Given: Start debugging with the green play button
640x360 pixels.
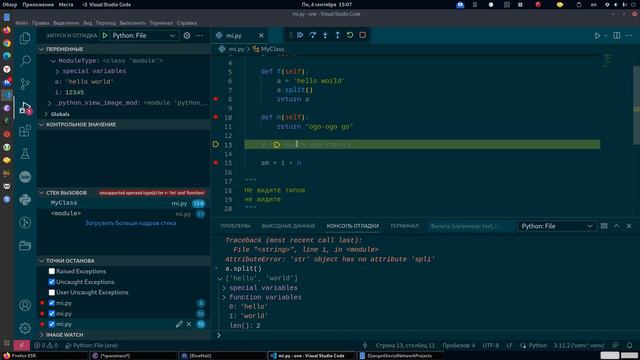Looking at the screenshot, I should [105, 36].
